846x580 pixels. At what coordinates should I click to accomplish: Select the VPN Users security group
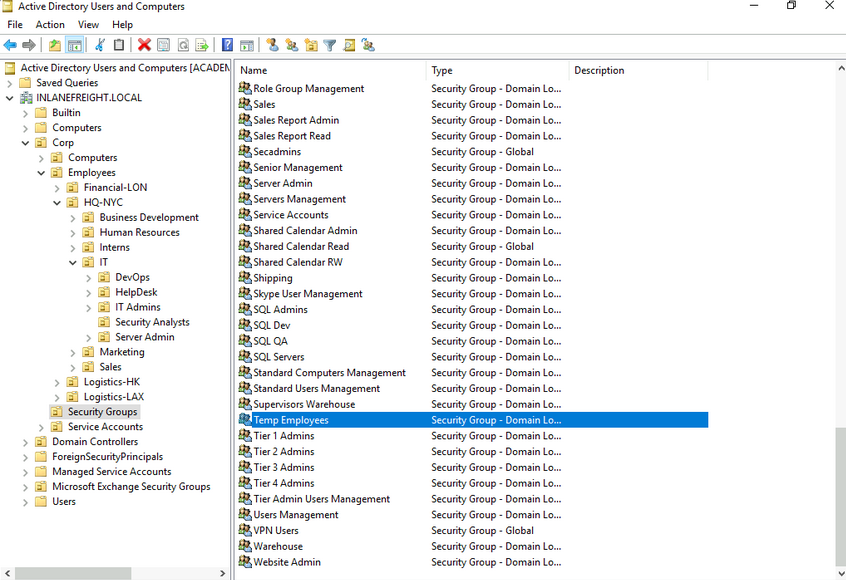click(275, 531)
